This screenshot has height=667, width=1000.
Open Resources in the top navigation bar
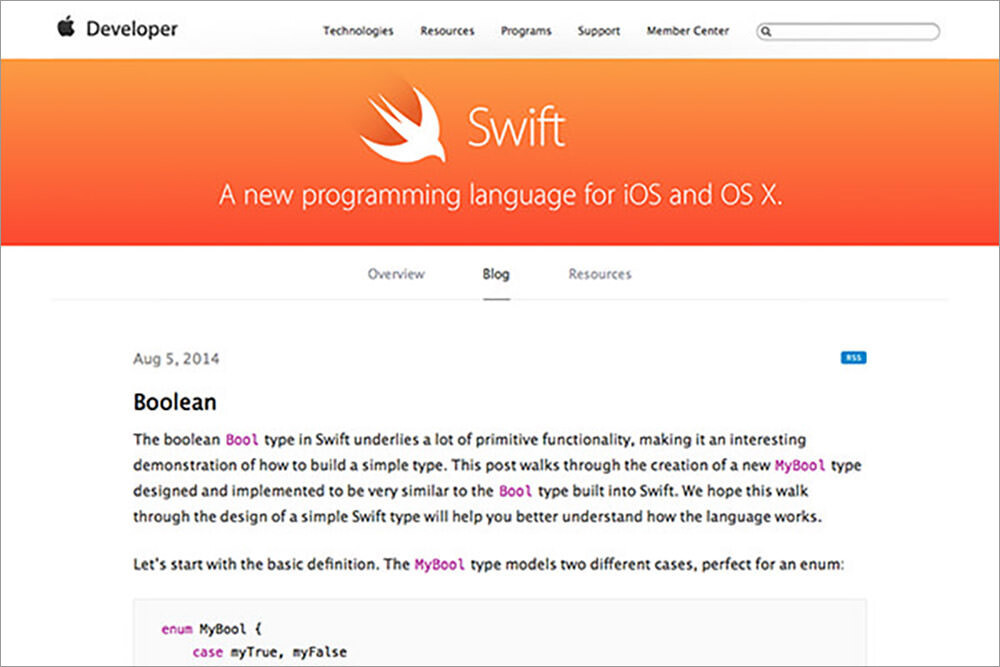coord(447,31)
